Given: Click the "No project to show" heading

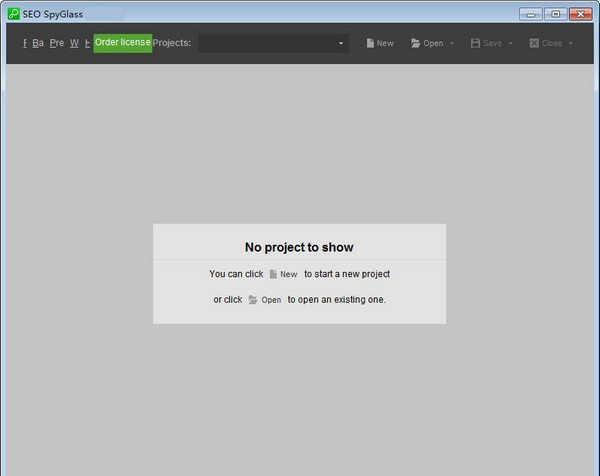Looking at the screenshot, I should click(299, 247).
